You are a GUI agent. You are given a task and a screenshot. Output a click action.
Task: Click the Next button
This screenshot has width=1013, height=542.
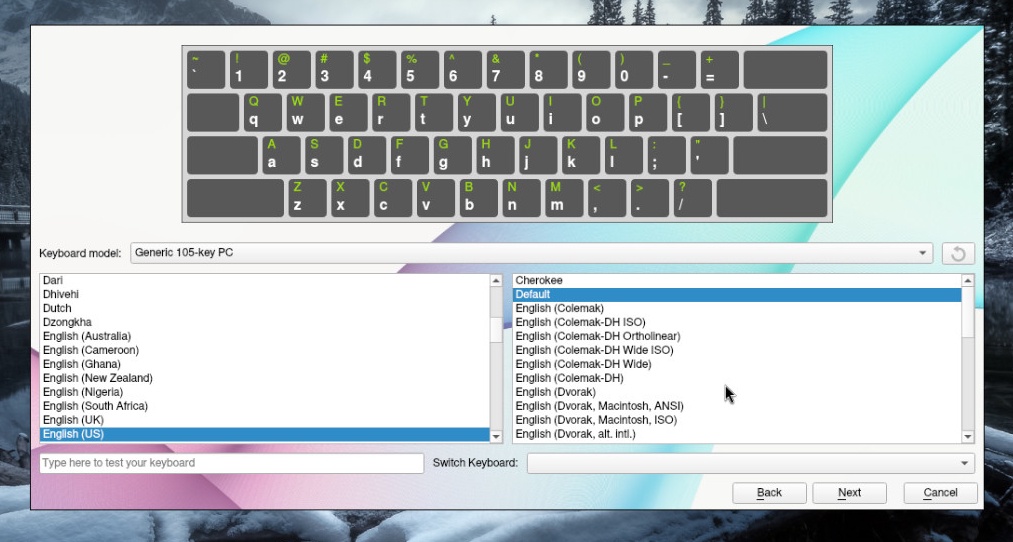849,492
